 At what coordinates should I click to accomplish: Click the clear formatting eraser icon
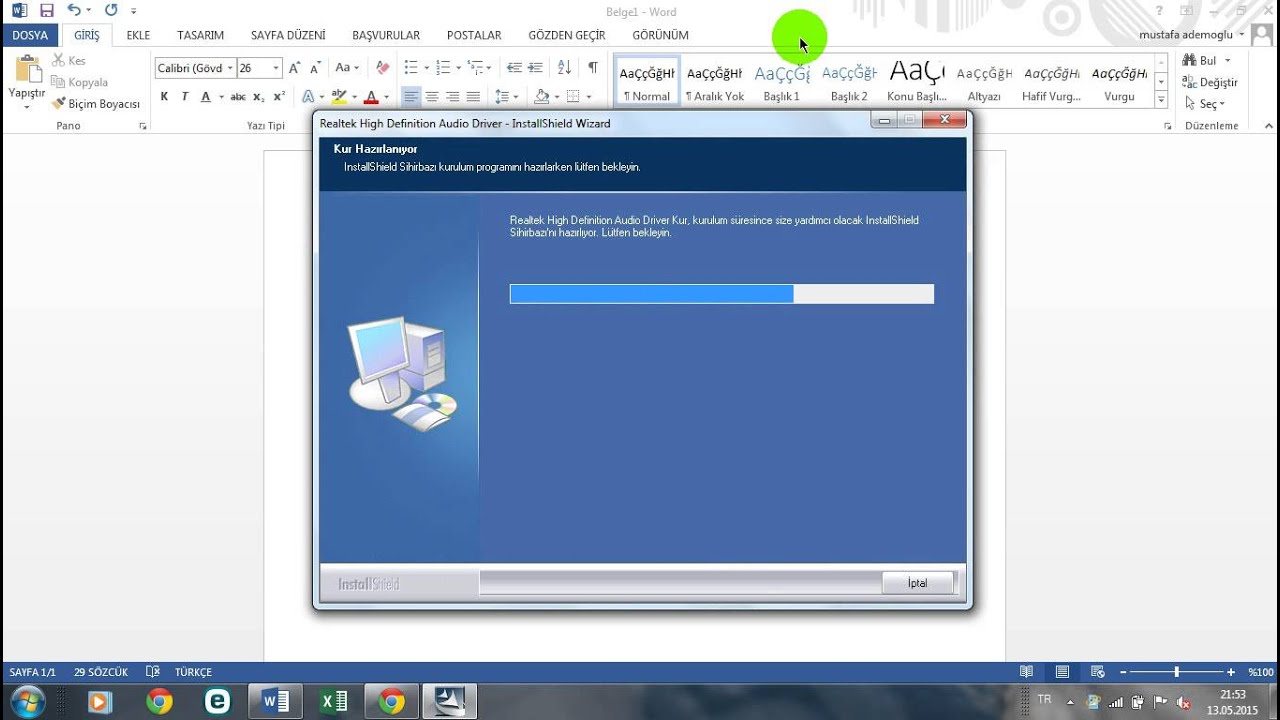pyautogui.click(x=382, y=68)
